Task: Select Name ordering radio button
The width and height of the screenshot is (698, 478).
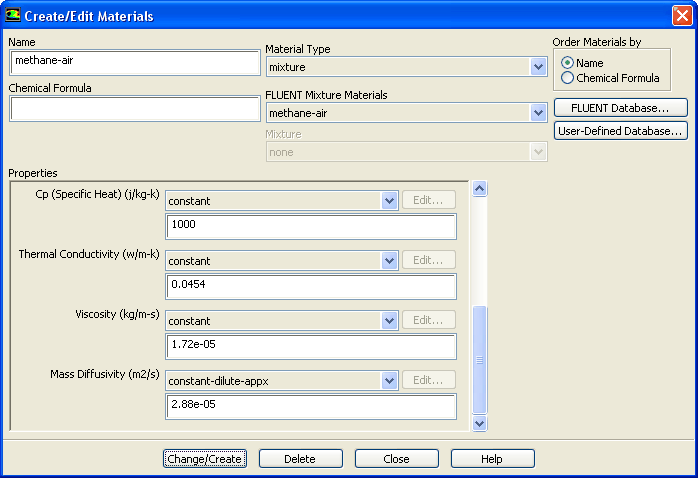Action: 567,63
